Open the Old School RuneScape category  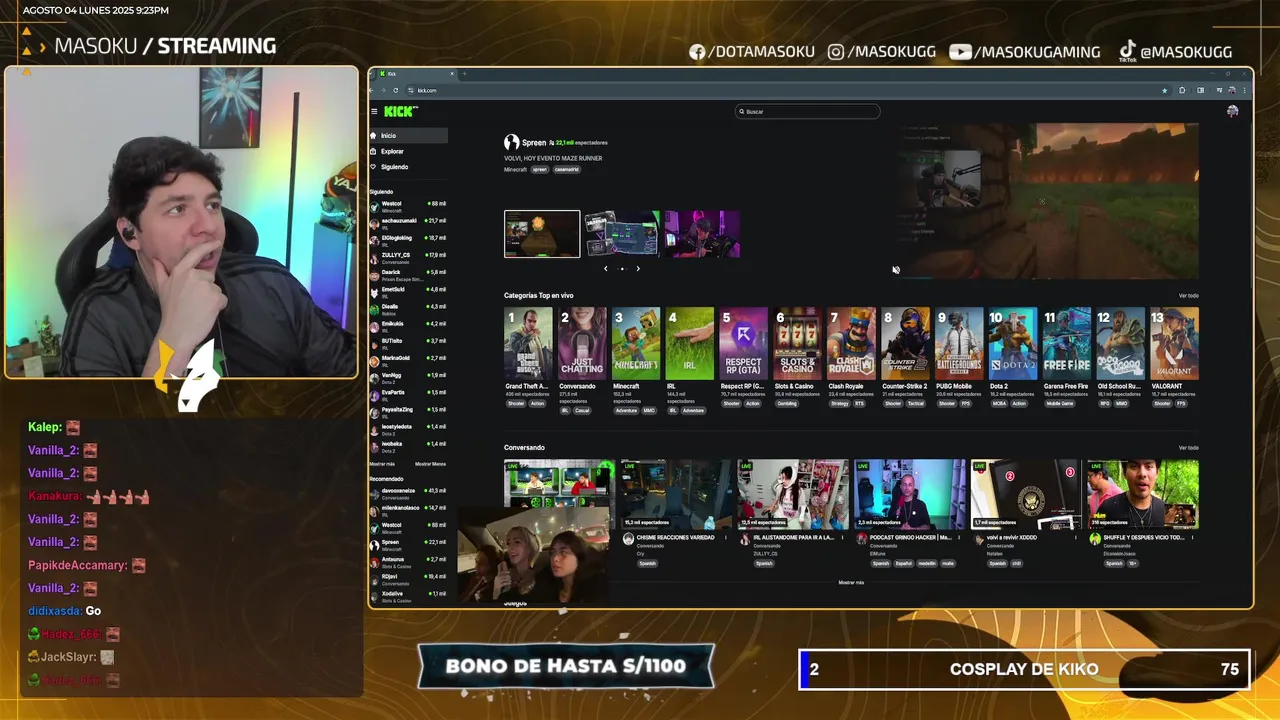click(x=1121, y=344)
